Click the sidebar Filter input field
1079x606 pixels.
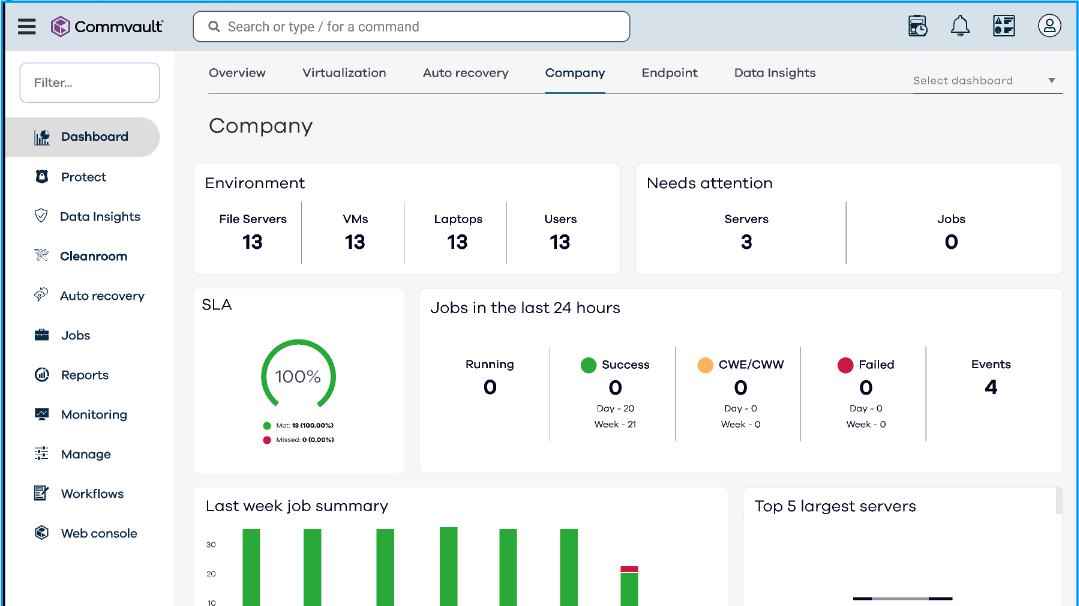click(90, 83)
